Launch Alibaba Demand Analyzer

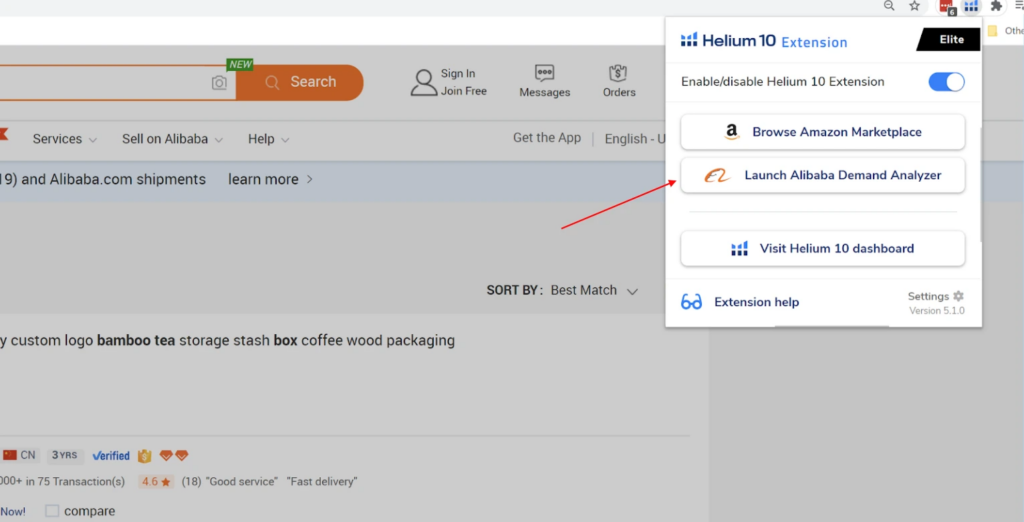pyautogui.click(x=822, y=175)
